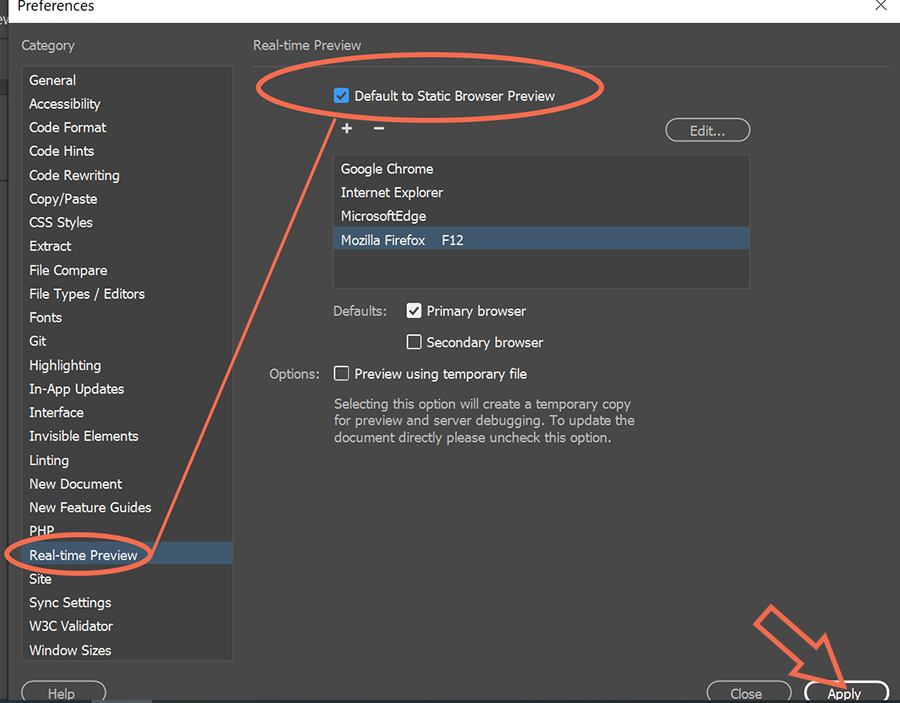Select MicrosoftEdge in the browser list
900x703 pixels.
[x=384, y=216]
